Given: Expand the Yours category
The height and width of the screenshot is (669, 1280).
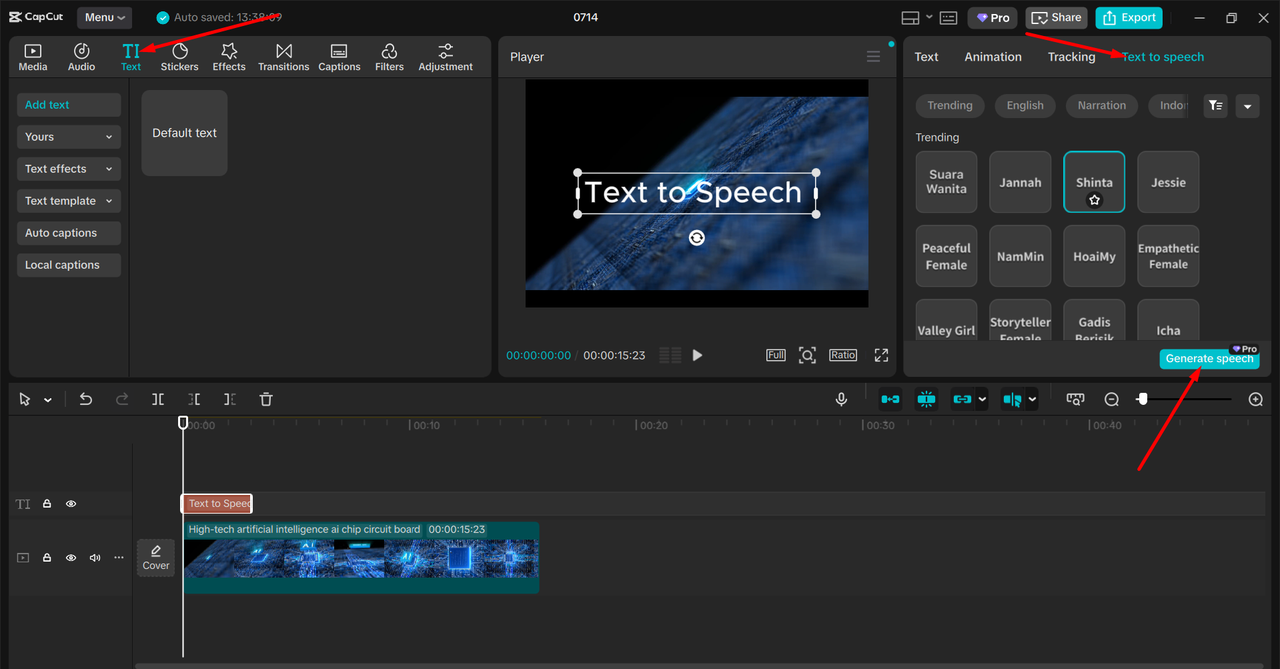Looking at the screenshot, I should 69,137.
